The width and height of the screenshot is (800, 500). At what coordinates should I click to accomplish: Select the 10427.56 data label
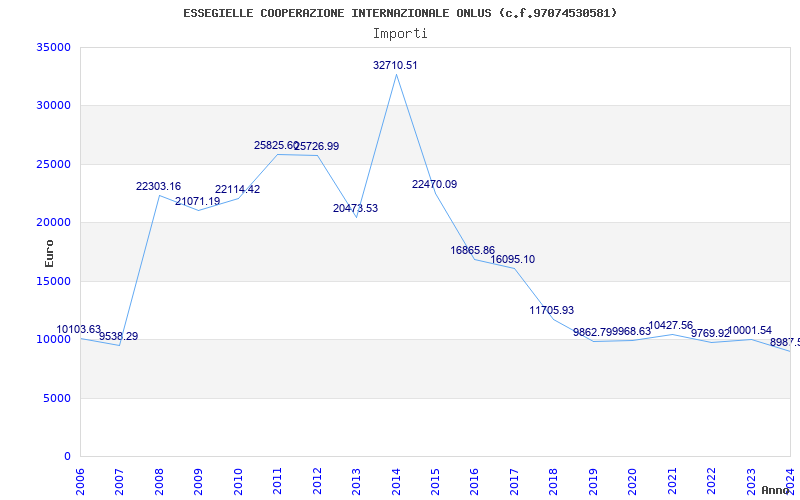pyautogui.click(x=670, y=326)
